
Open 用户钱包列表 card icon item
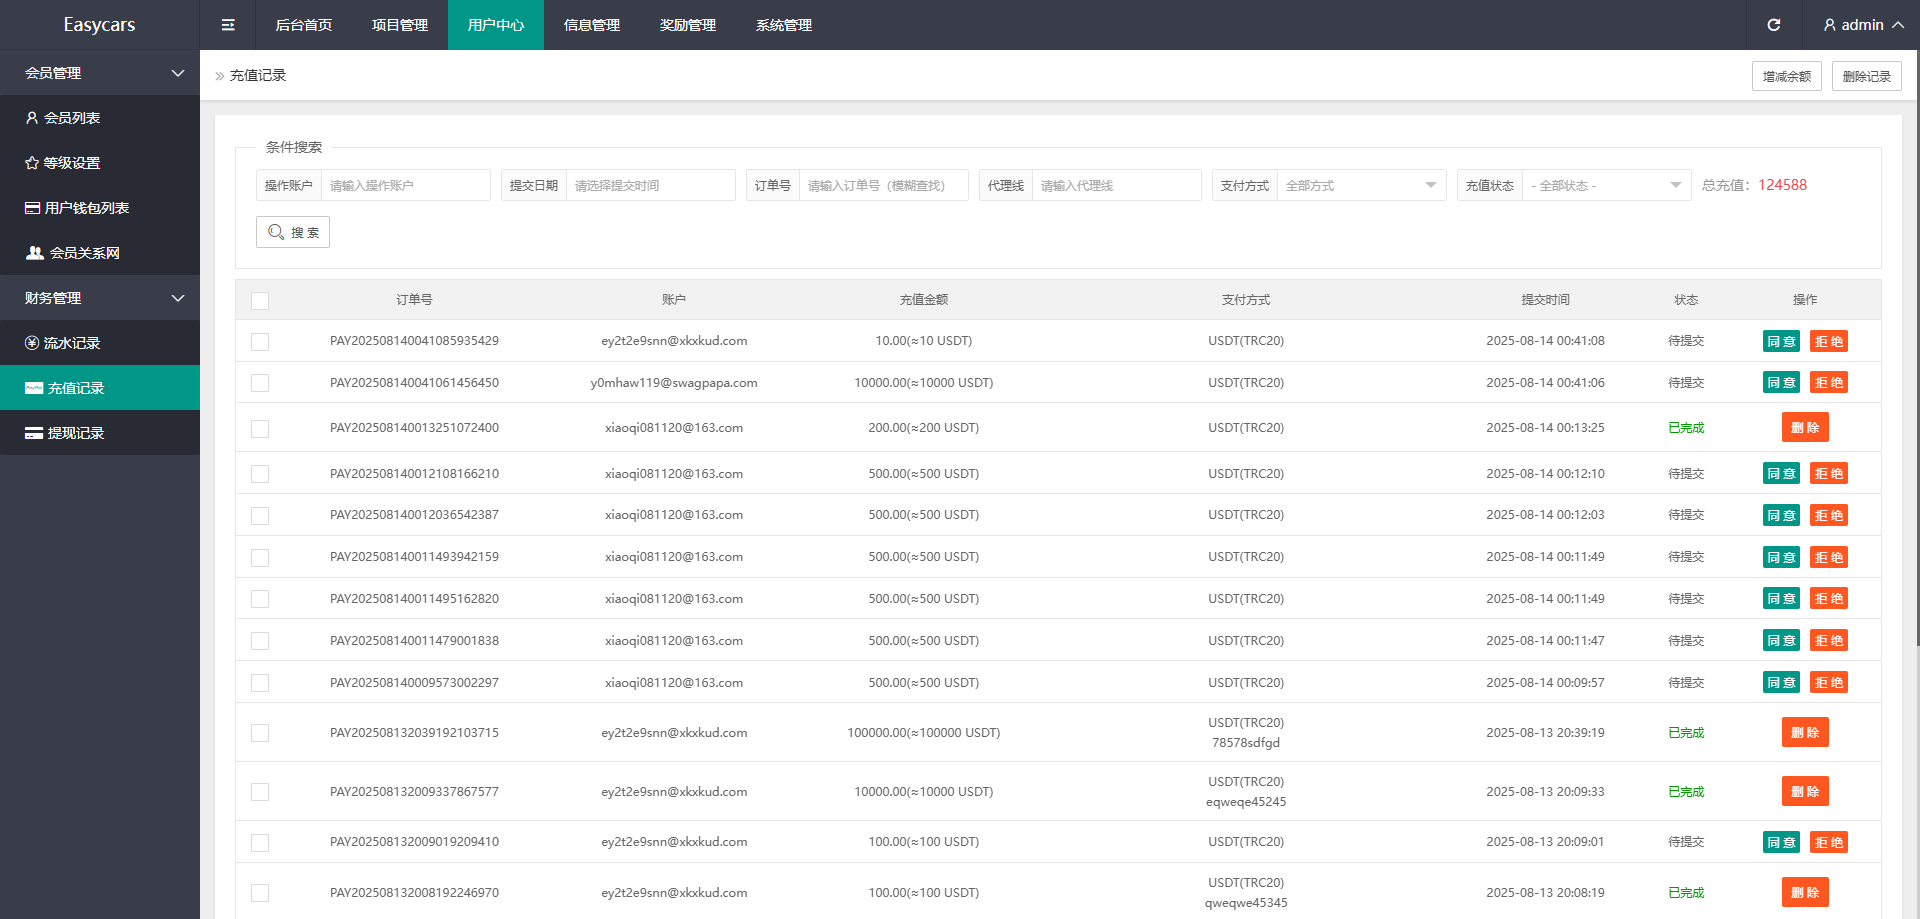click(32, 208)
